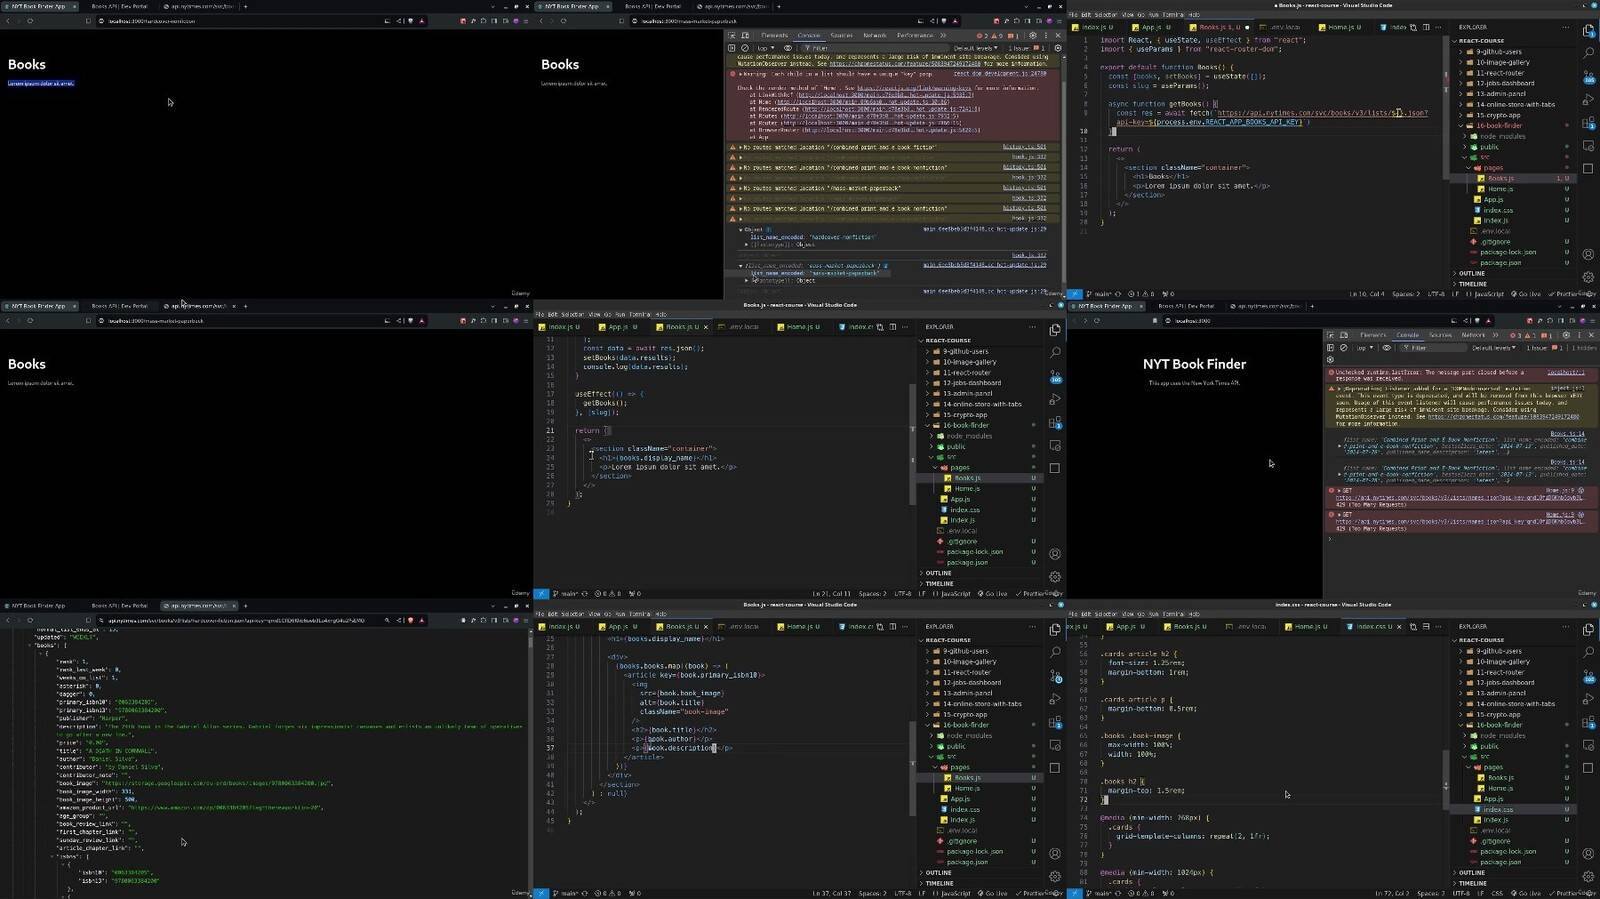Open App.js file in VS Code explorer at Ln 21

(960, 499)
